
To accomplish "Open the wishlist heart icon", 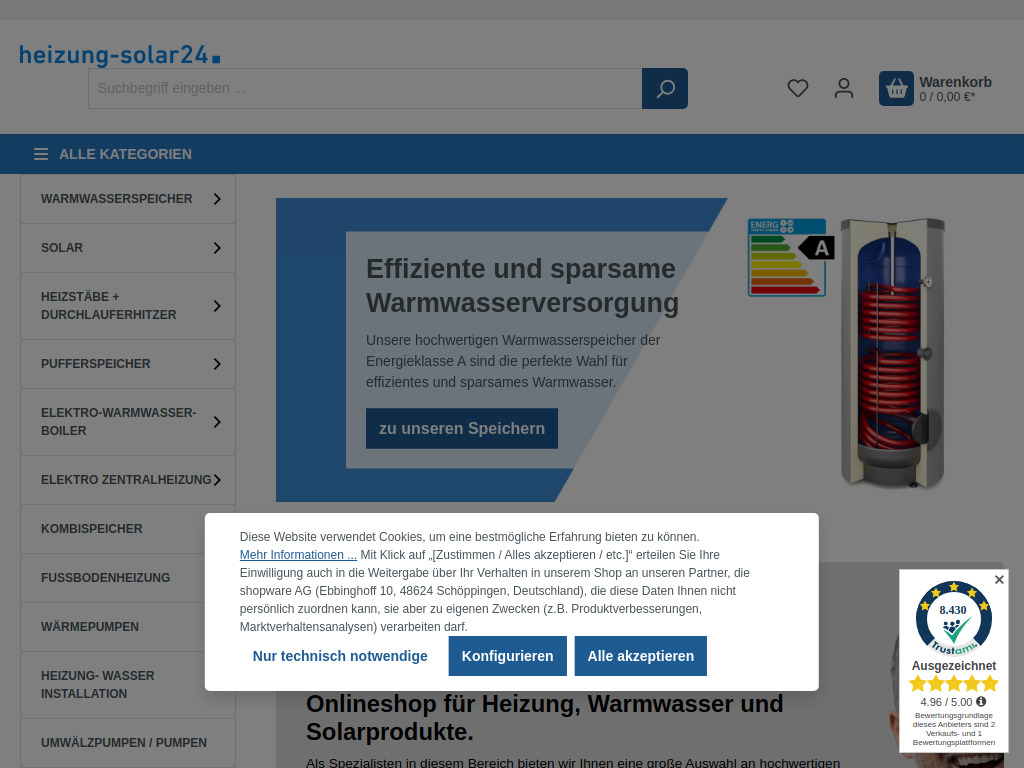I will [797, 88].
